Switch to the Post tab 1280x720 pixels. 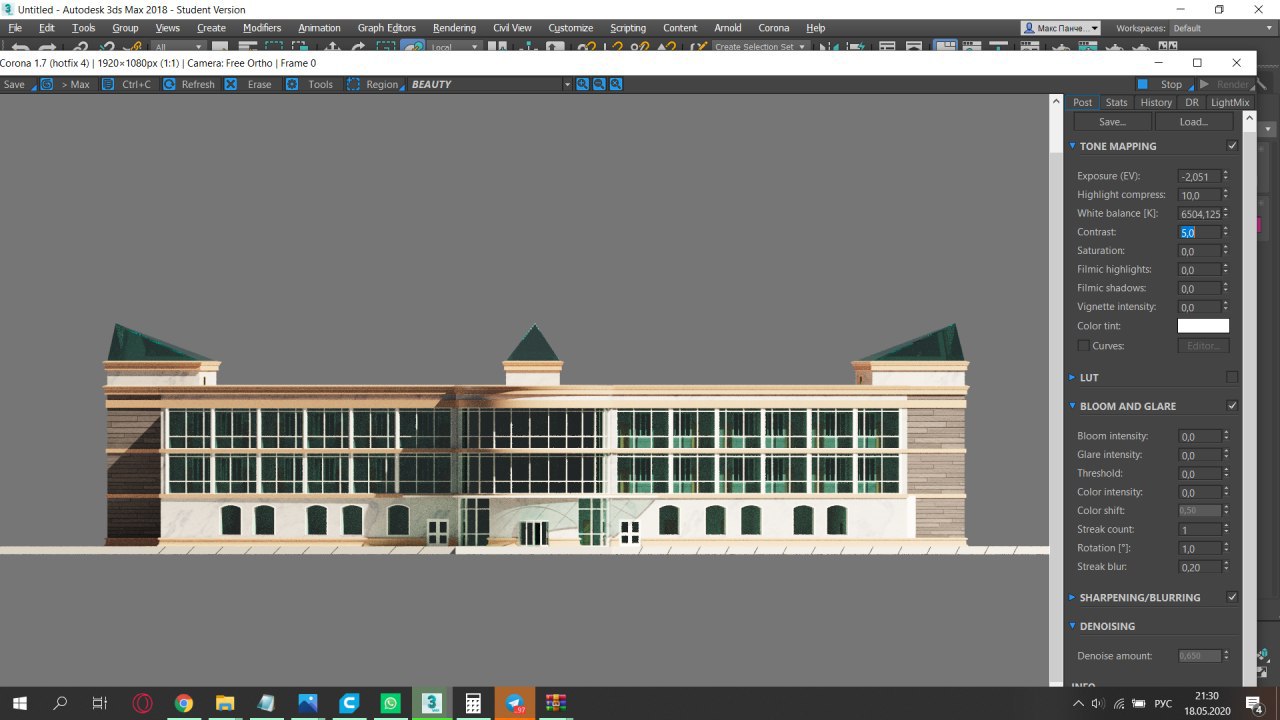(x=1082, y=102)
